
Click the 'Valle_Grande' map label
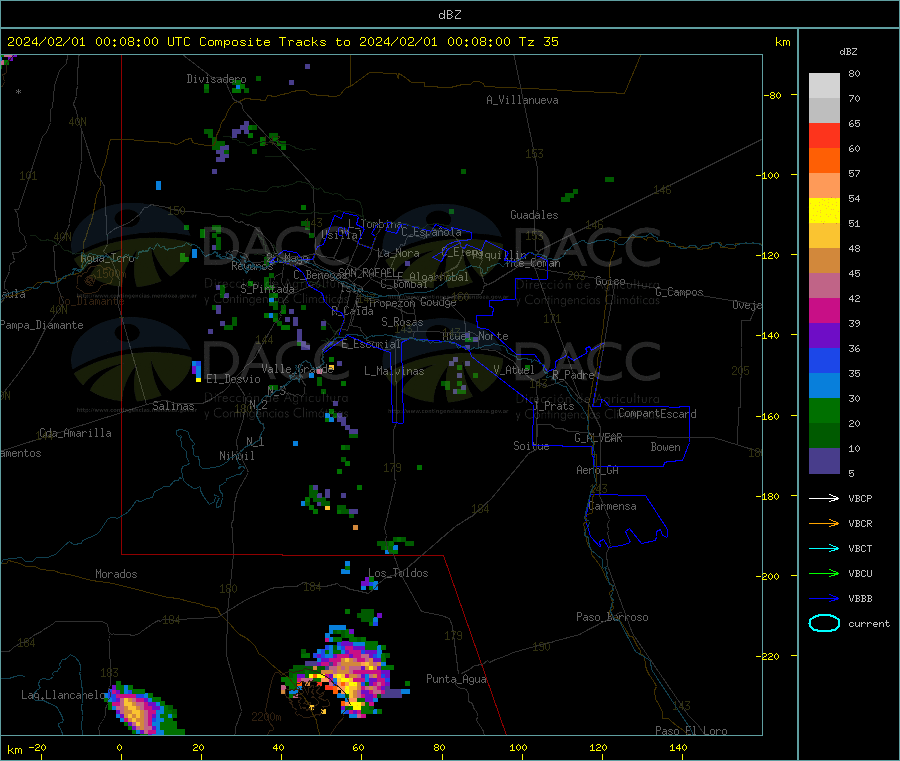click(x=298, y=370)
